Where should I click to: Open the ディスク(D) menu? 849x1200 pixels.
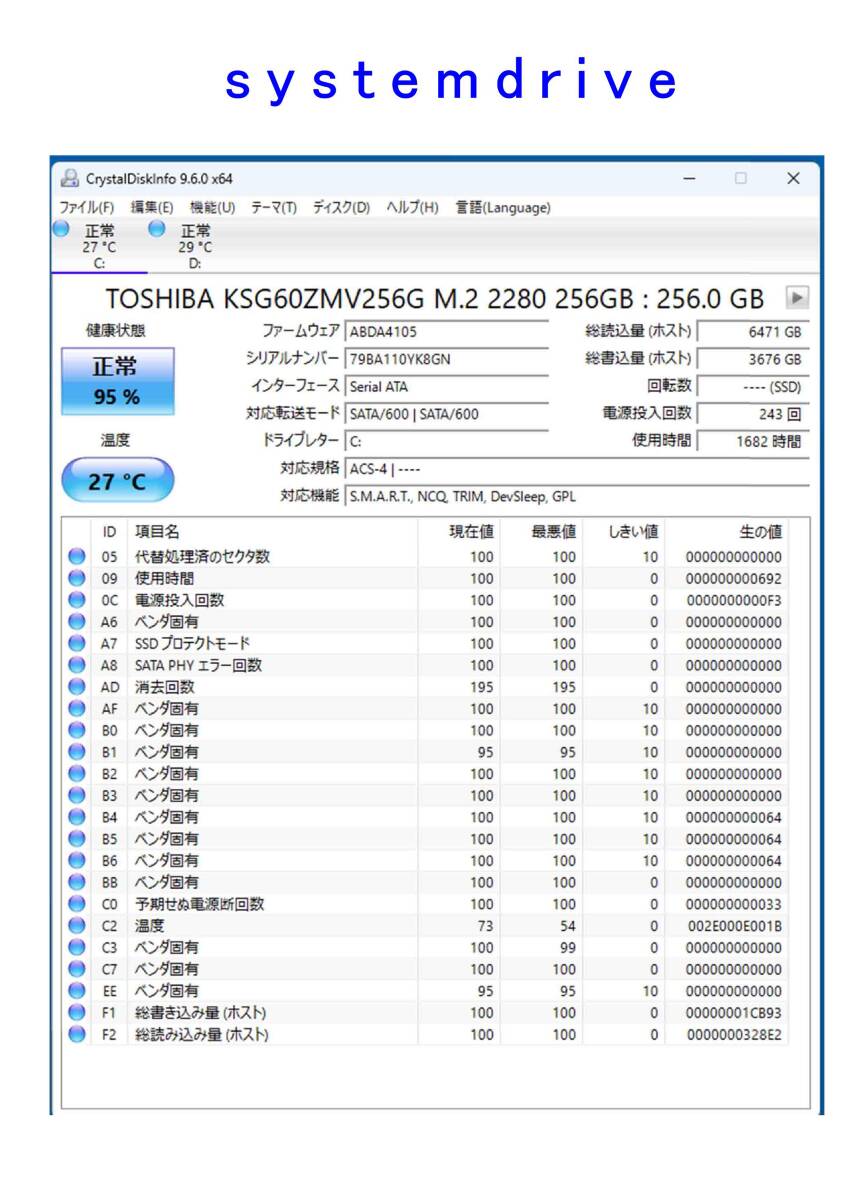click(x=341, y=207)
